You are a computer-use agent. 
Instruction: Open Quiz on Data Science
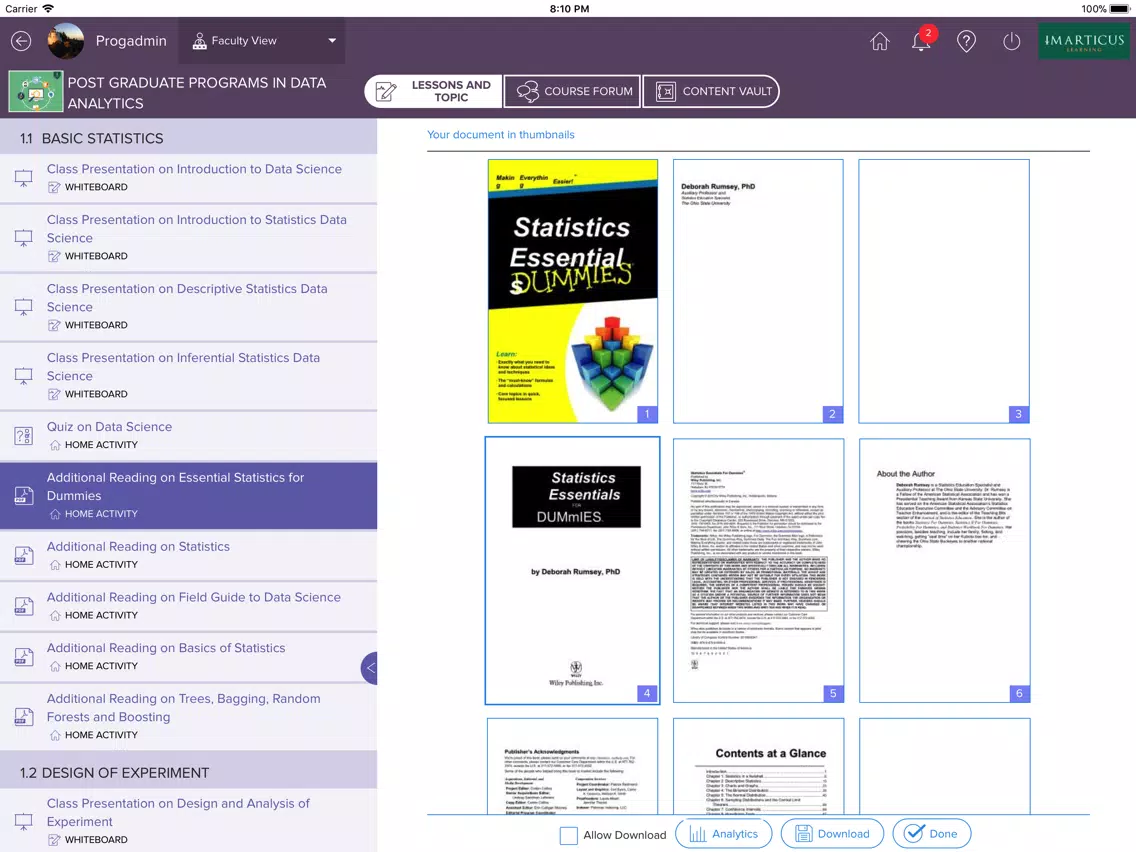pos(188,435)
